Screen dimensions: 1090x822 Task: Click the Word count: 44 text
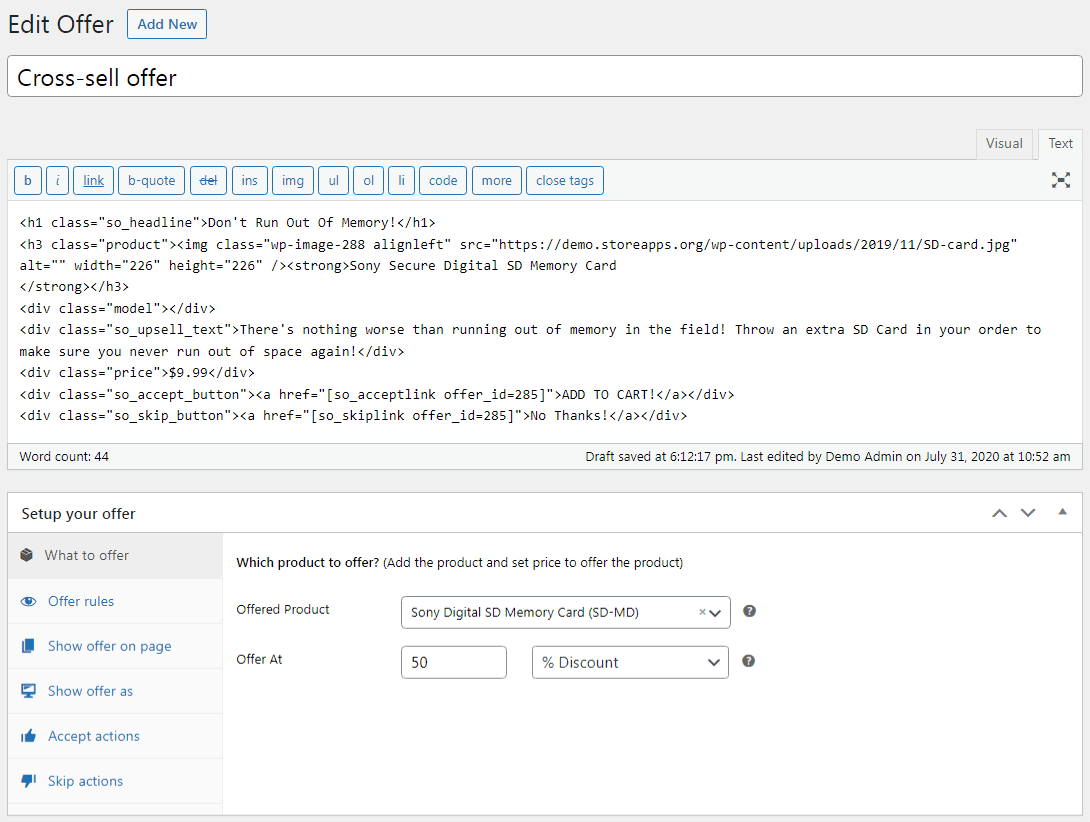point(64,457)
